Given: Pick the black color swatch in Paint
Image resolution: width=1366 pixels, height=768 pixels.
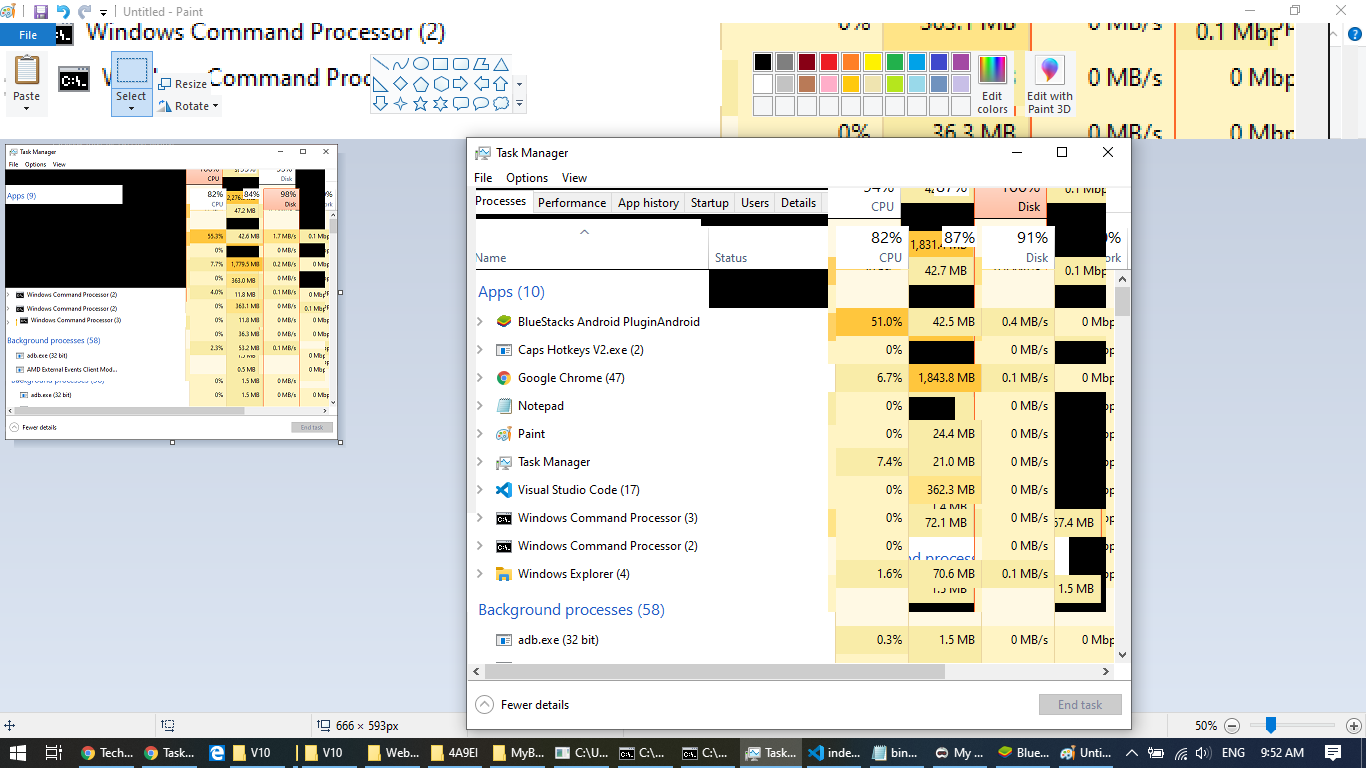Looking at the screenshot, I should click(x=763, y=62).
